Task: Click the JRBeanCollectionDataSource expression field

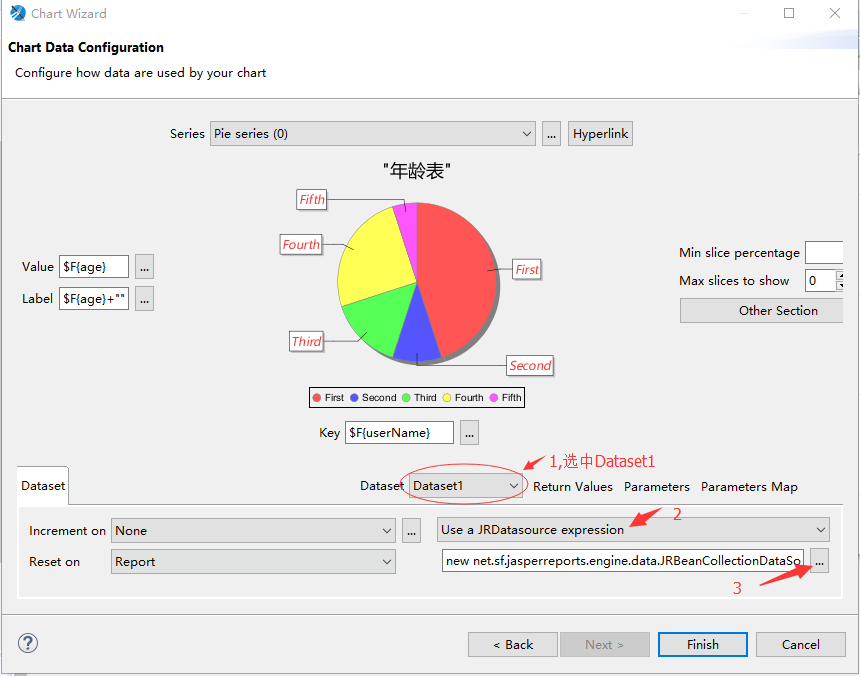Action: coord(623,561)
